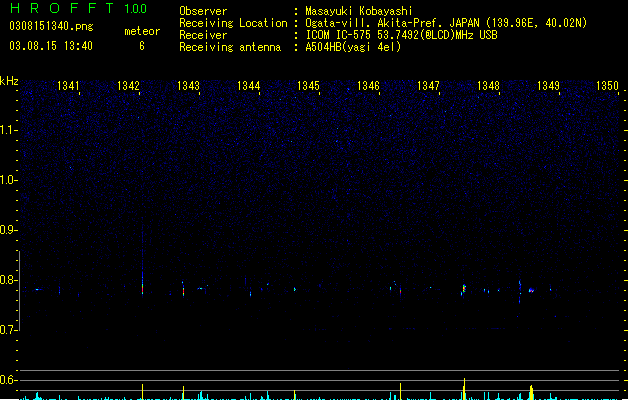Click the strong meteor echo after 1342
Viewport: 629px width, 400px height.
142,286
